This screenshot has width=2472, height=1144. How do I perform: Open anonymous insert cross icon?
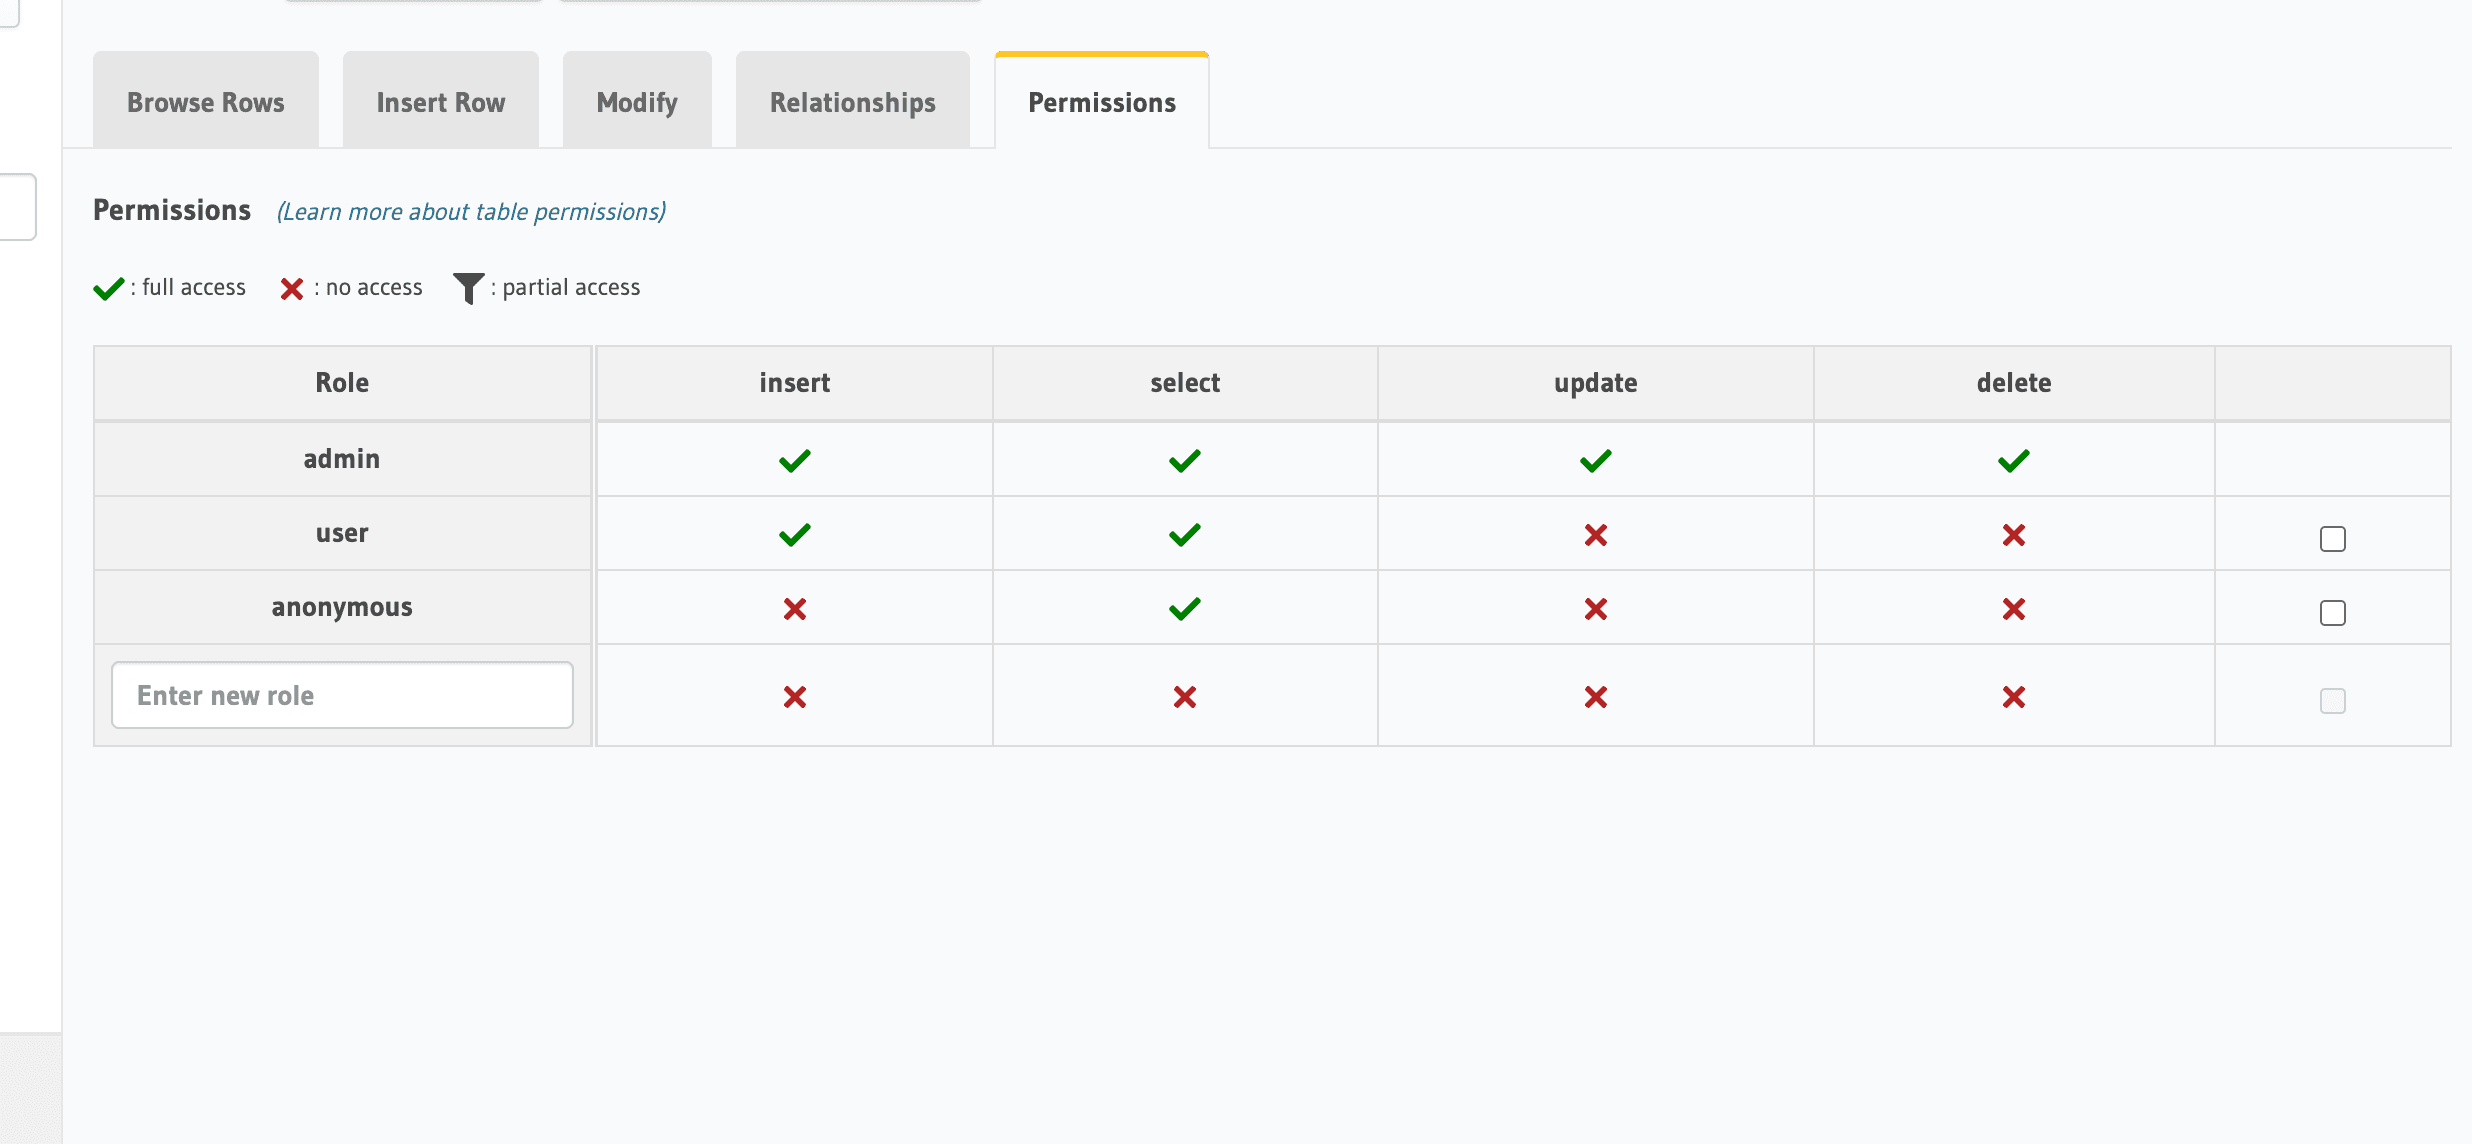click(793, 608)
